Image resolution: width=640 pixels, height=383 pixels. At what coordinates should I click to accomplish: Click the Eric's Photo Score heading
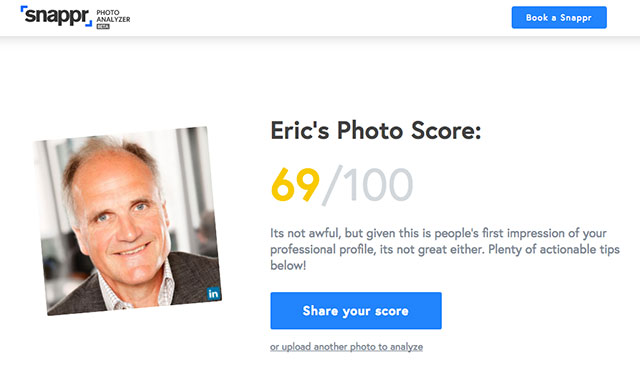[x=376, y=130]
